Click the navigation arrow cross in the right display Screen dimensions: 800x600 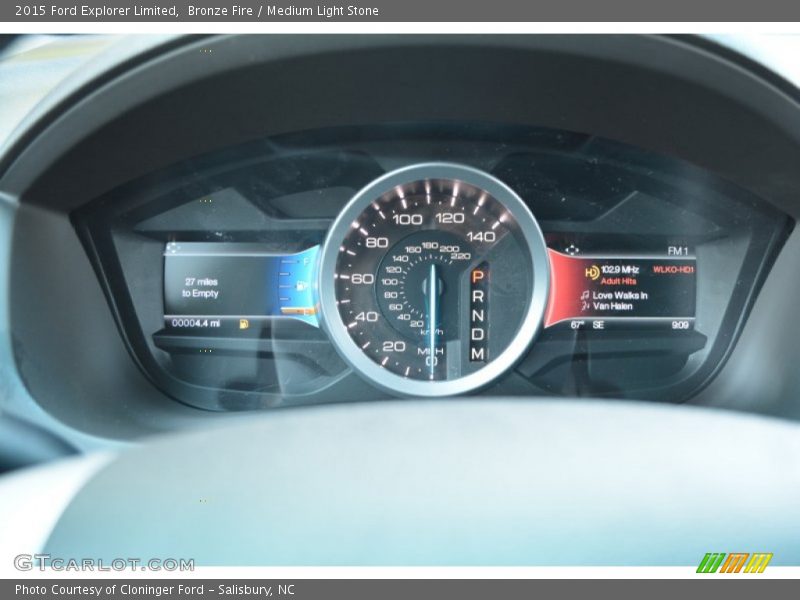point(572,250)
